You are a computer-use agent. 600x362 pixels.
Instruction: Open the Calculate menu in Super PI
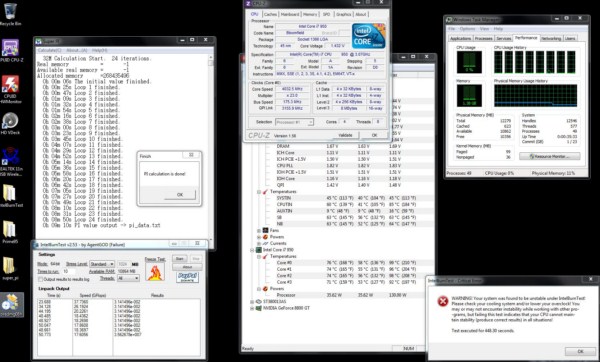(49, 50)
